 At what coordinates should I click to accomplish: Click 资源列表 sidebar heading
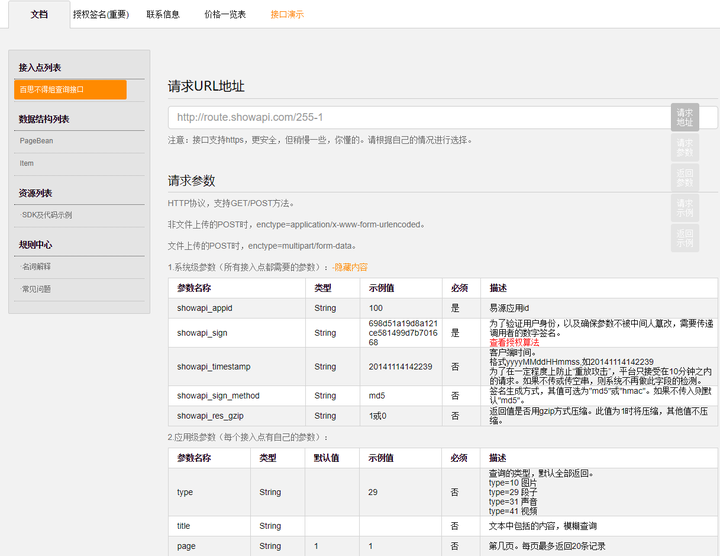[35, 193]
